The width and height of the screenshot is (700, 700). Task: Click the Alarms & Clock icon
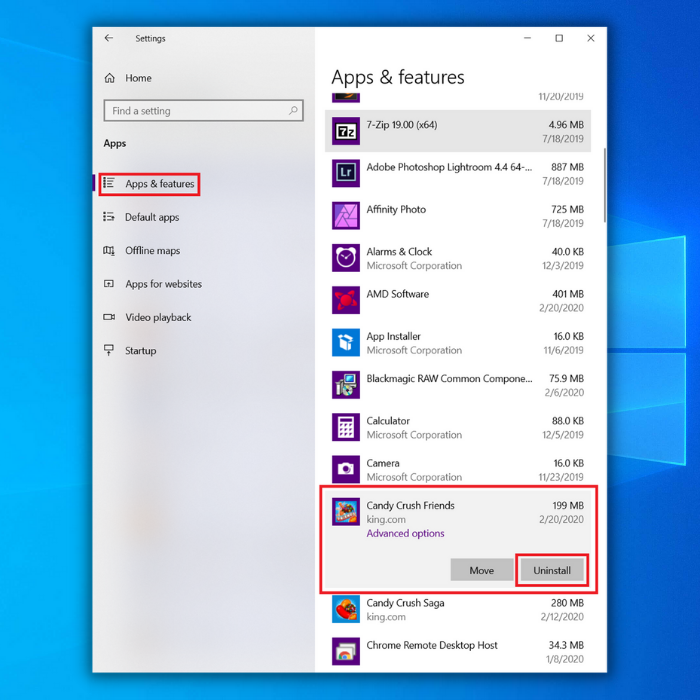click(x=346, y=258)
